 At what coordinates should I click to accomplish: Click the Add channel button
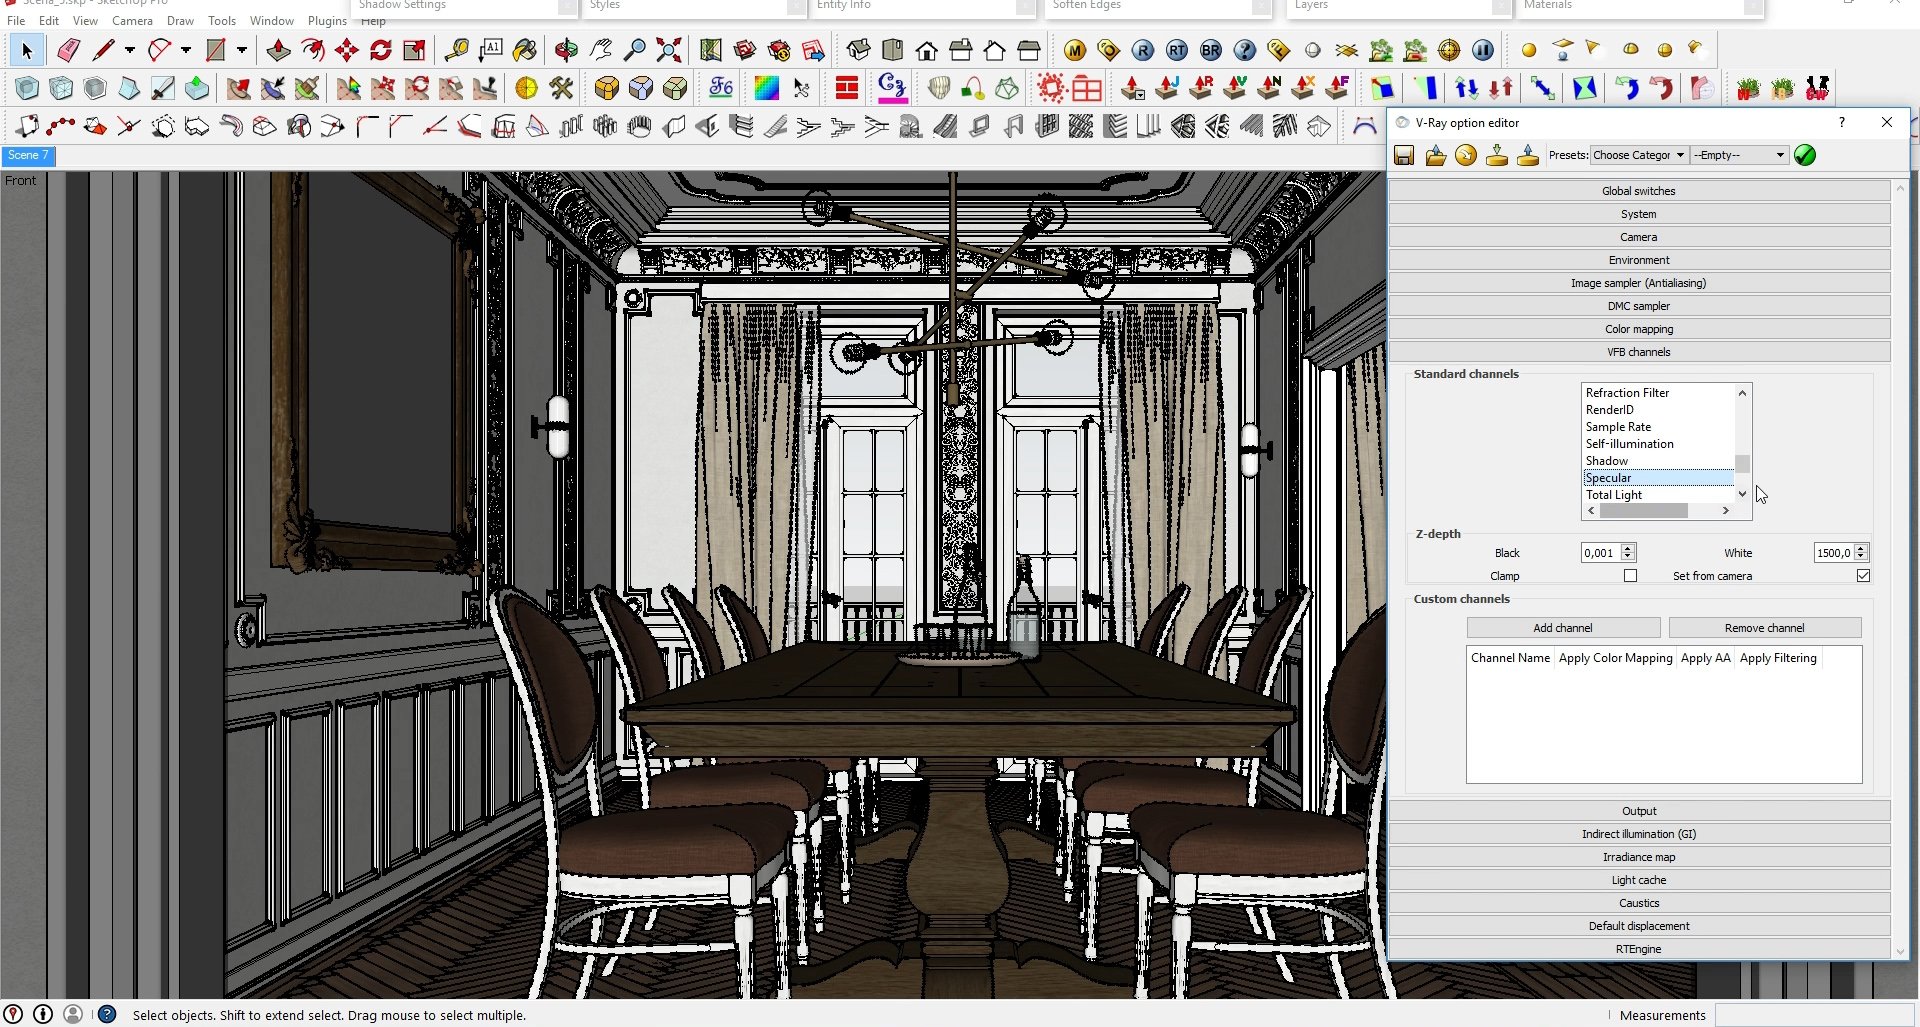pos(1562,628)
